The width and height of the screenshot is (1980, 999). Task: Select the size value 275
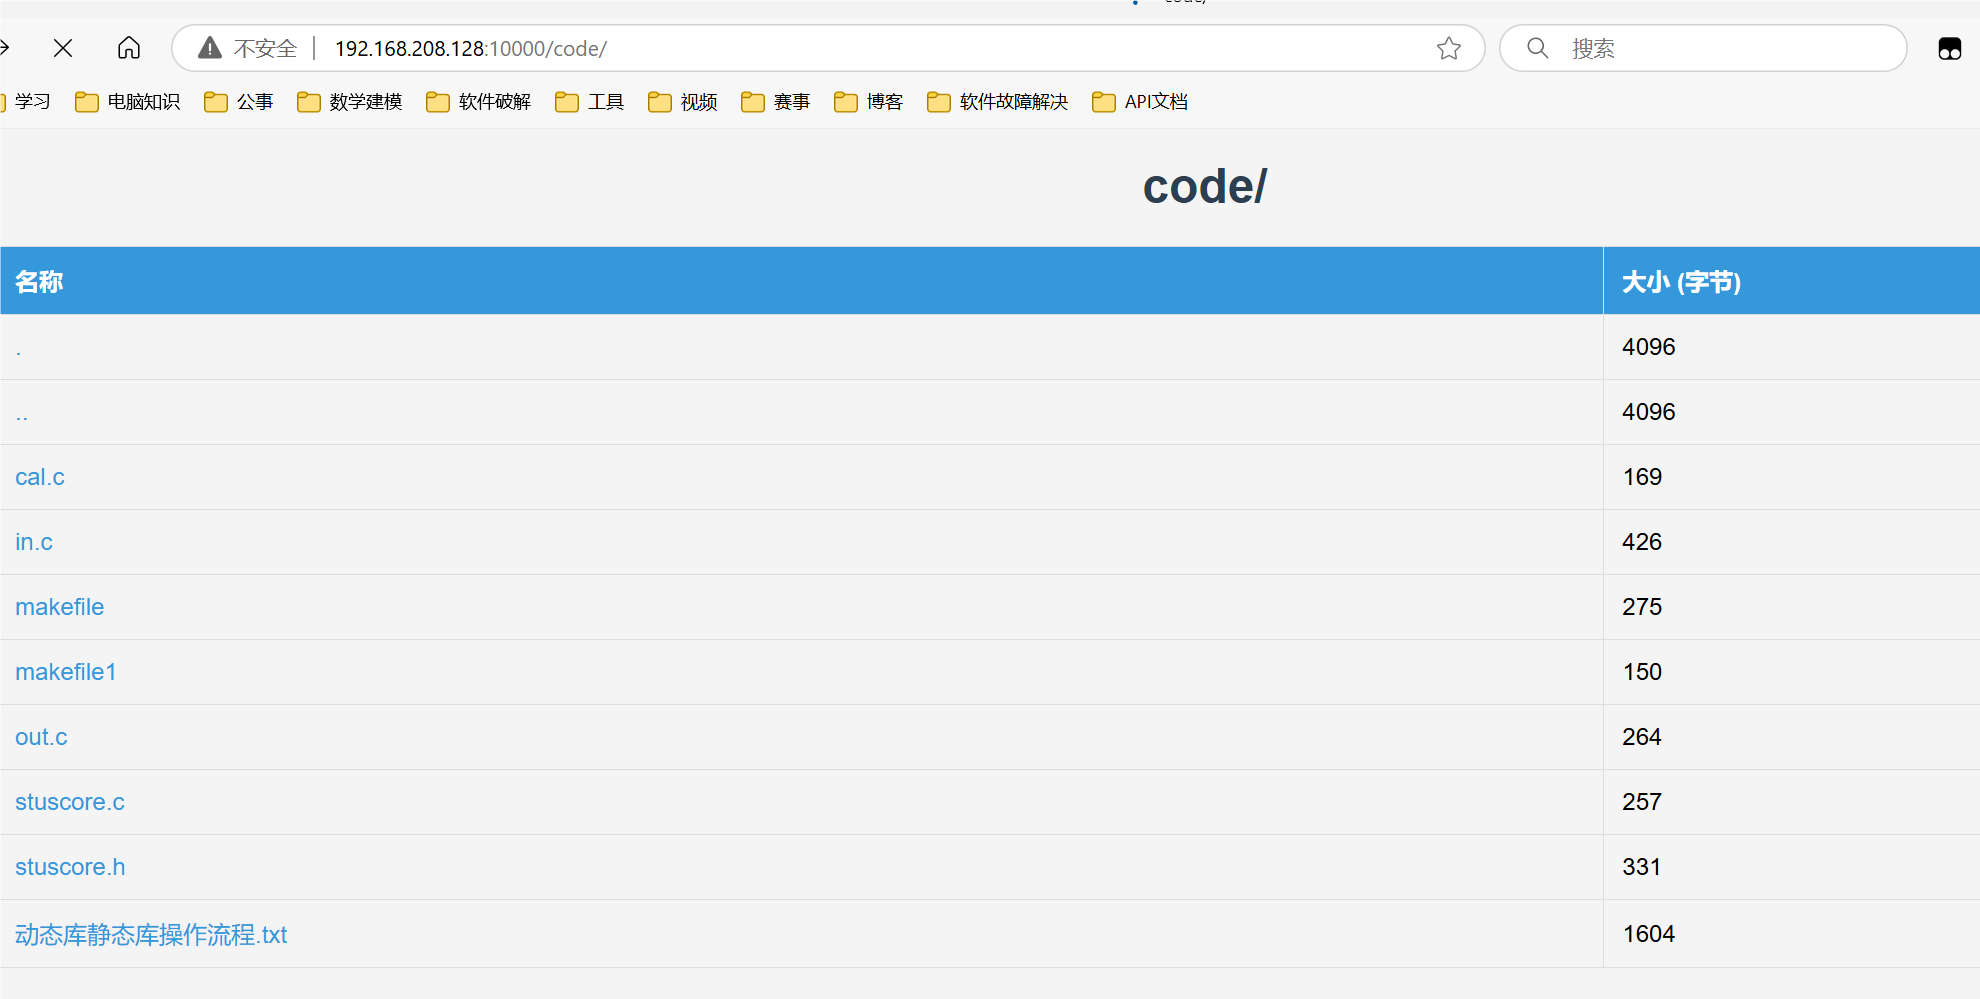click(x=1642, y=607)
